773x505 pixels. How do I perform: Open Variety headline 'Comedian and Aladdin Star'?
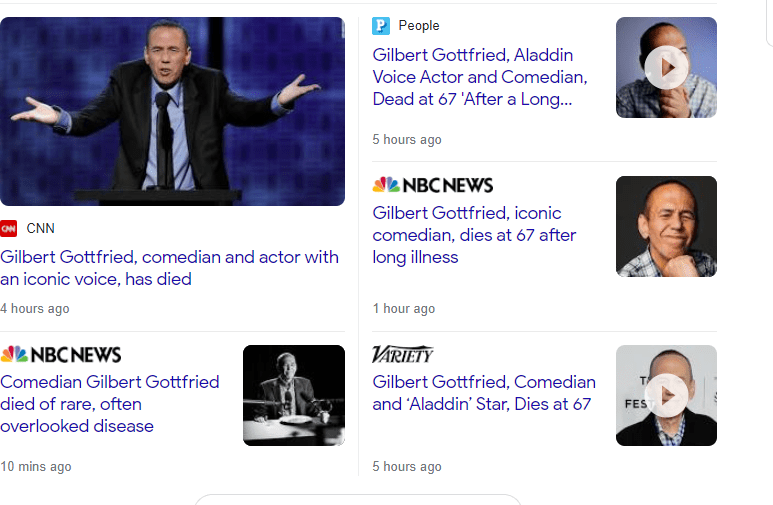[x=483, y=393]
